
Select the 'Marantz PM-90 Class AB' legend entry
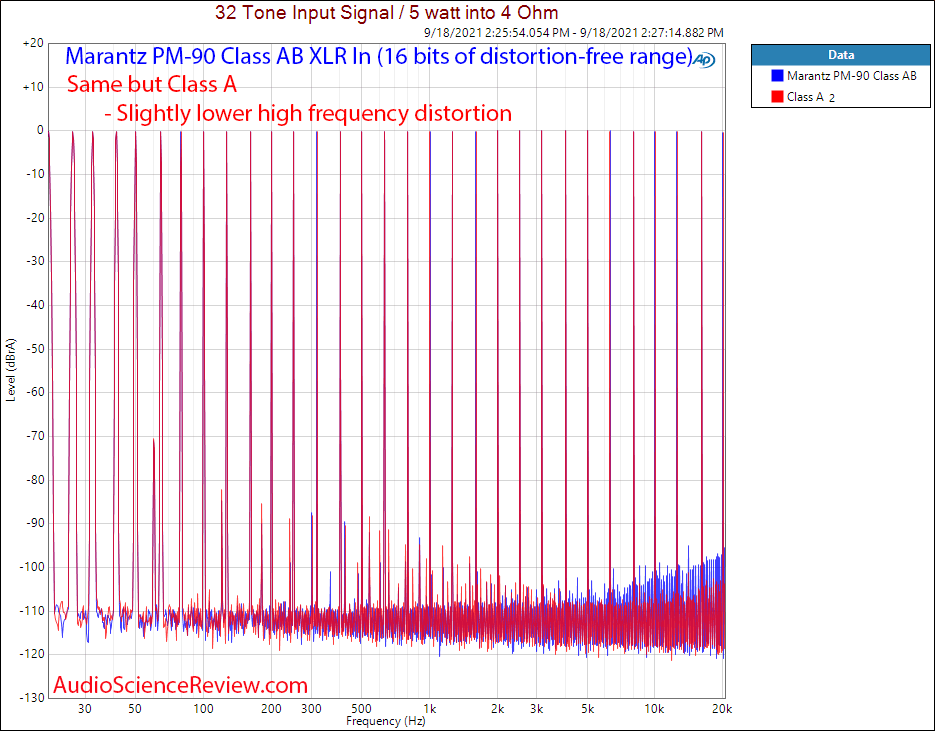(x=852, y=76)
